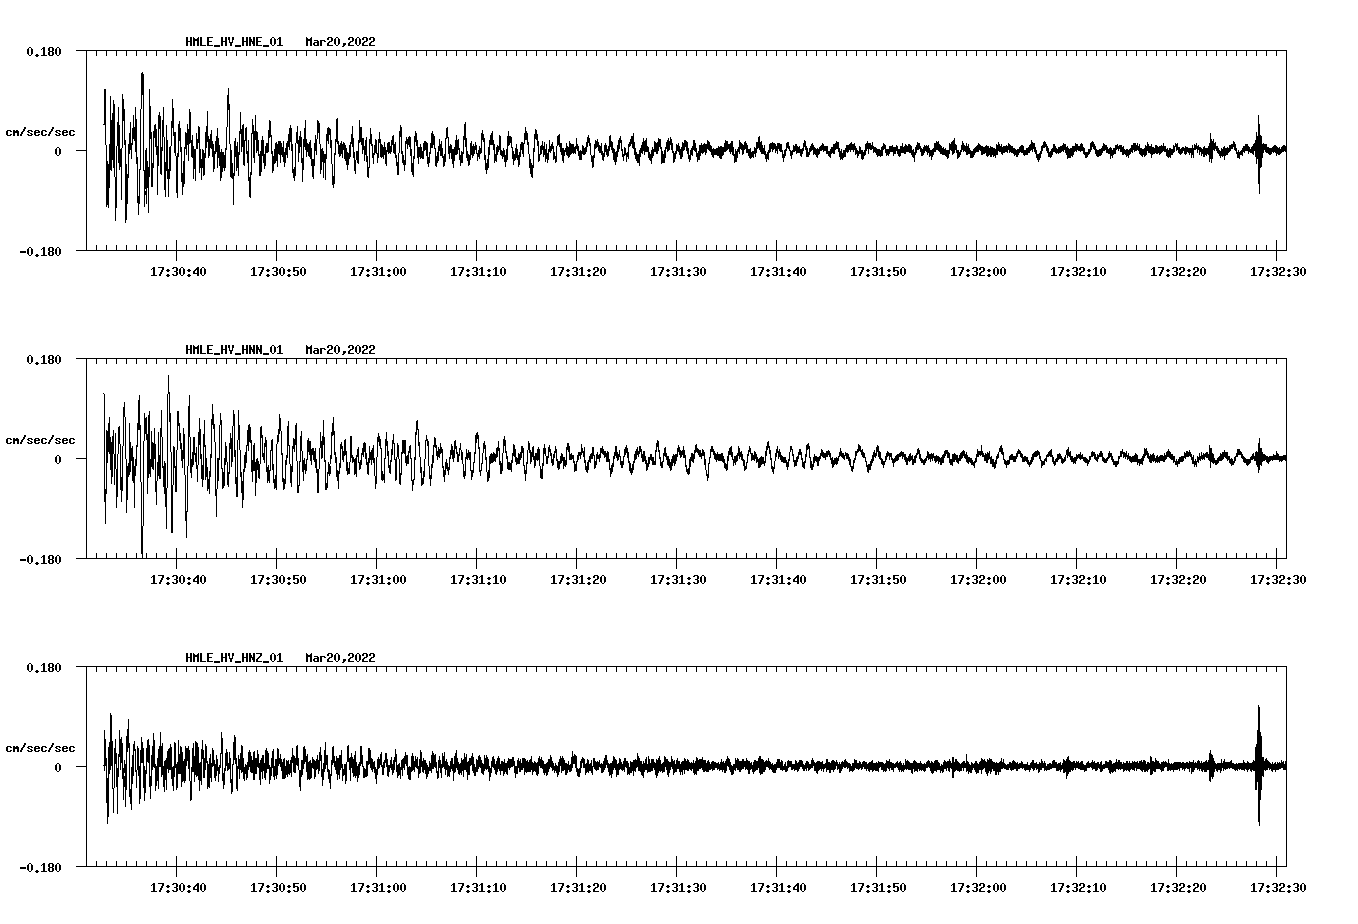
Task: Pick 17:31:10 time label under HNZ plot
Action: (x=478, y=887)
